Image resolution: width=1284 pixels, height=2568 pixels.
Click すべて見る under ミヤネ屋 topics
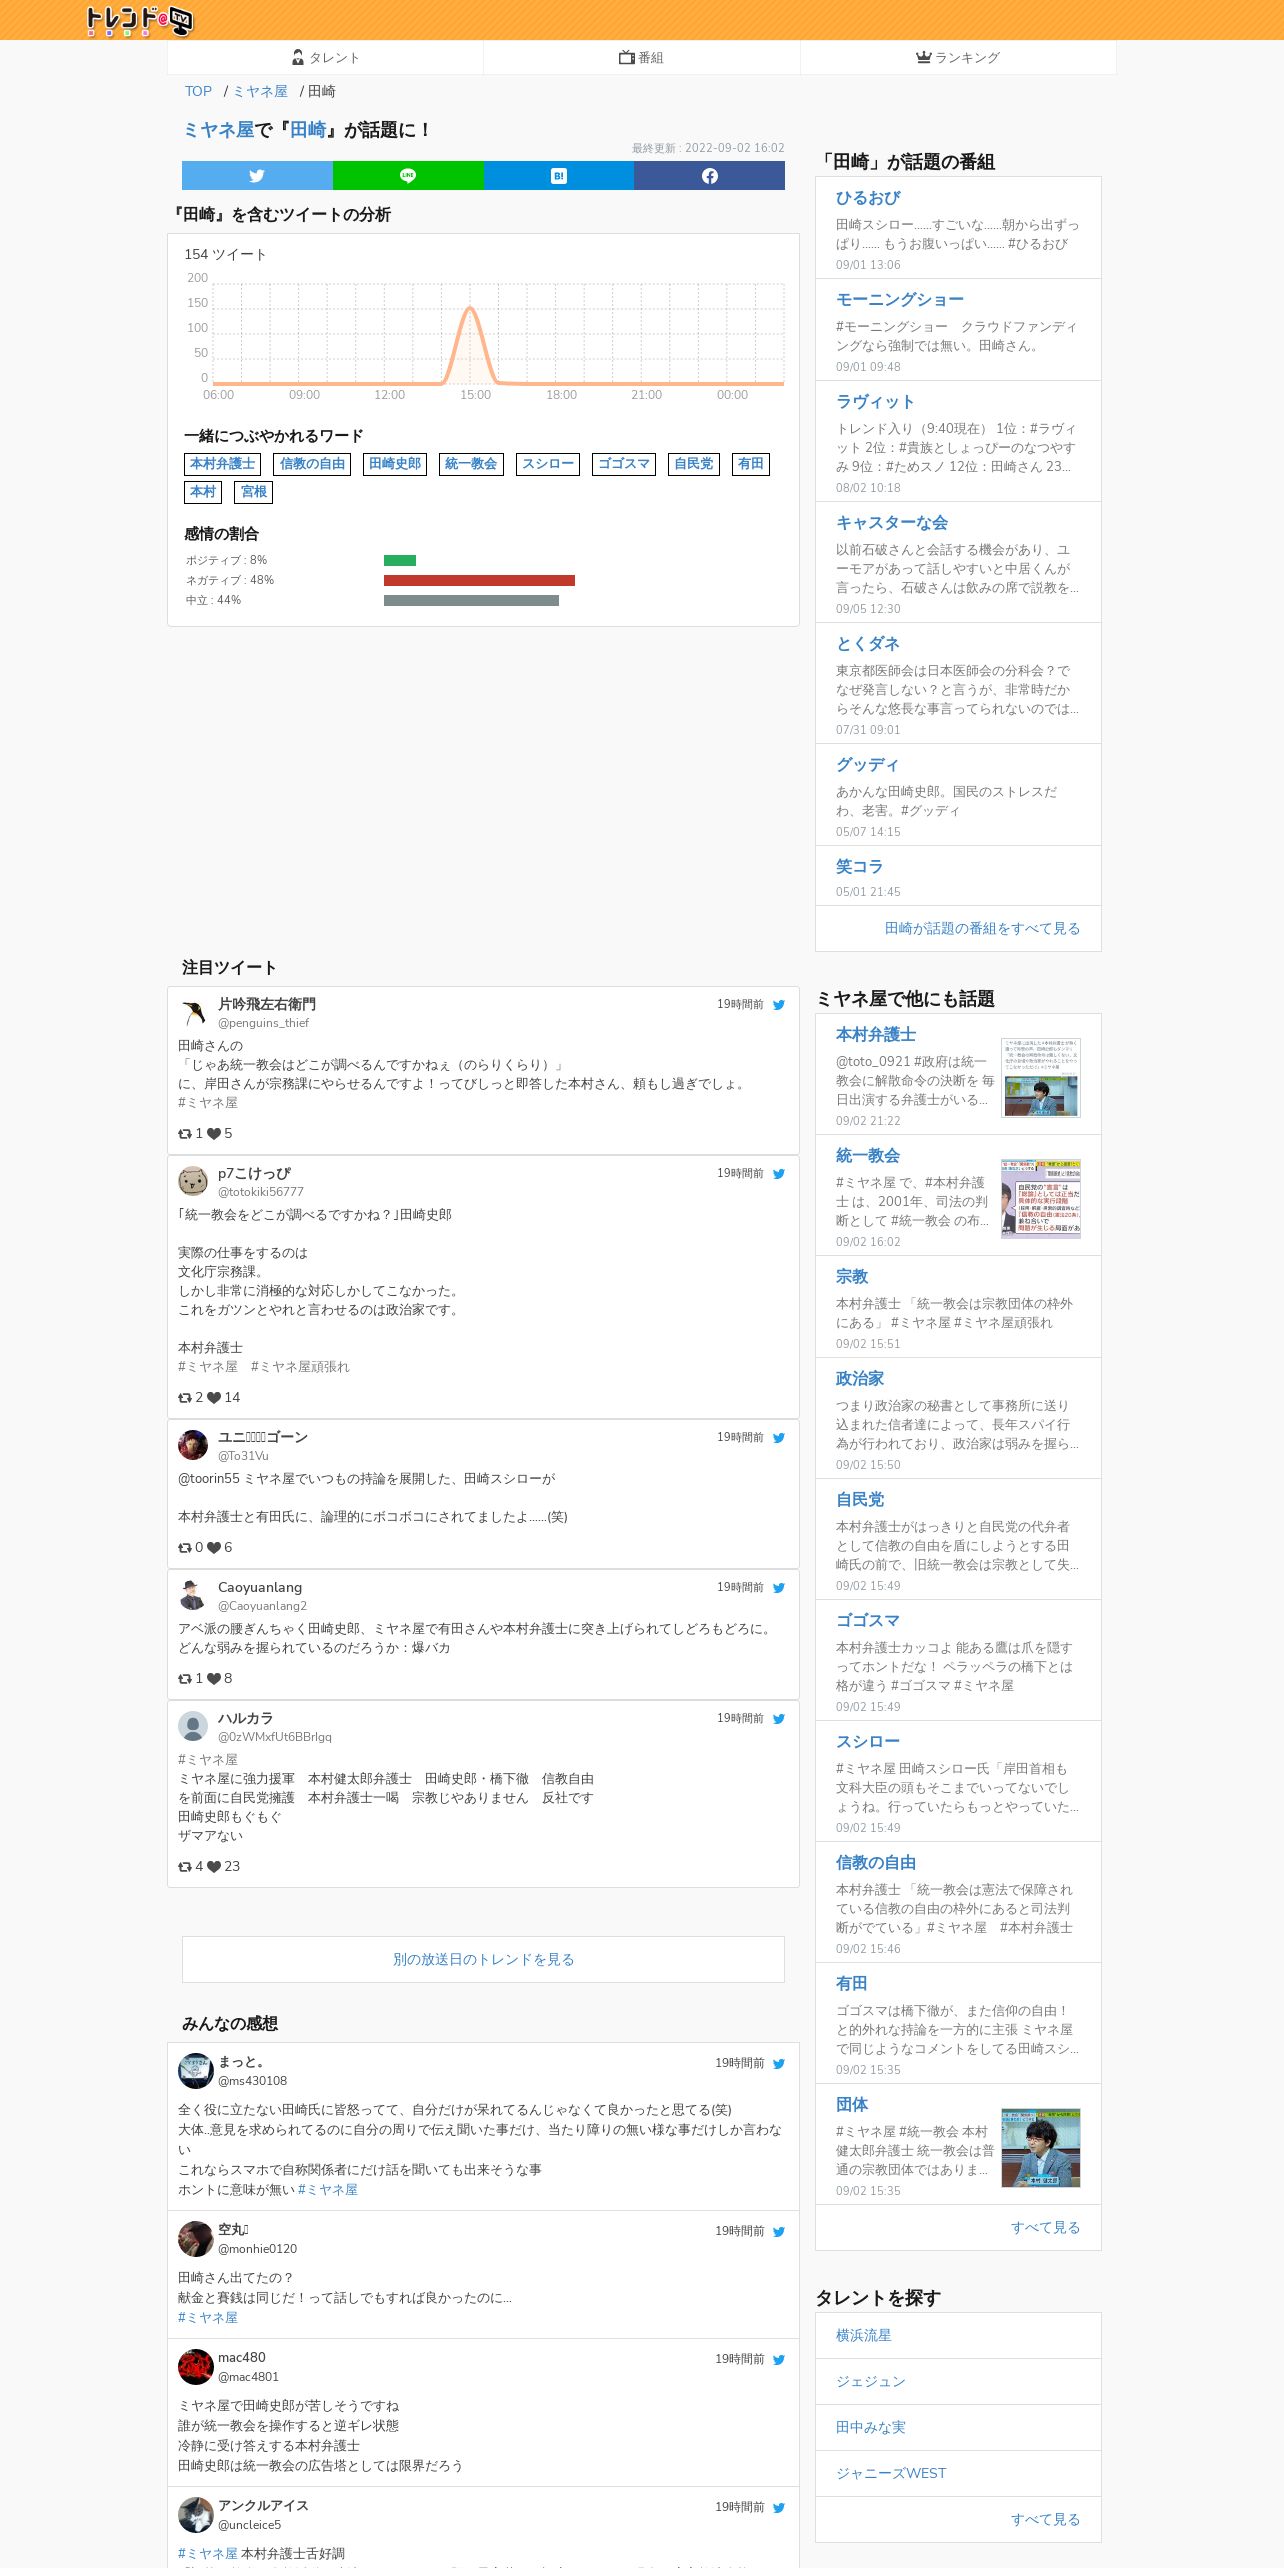pyautogui.click(x=1045, y=2227)
